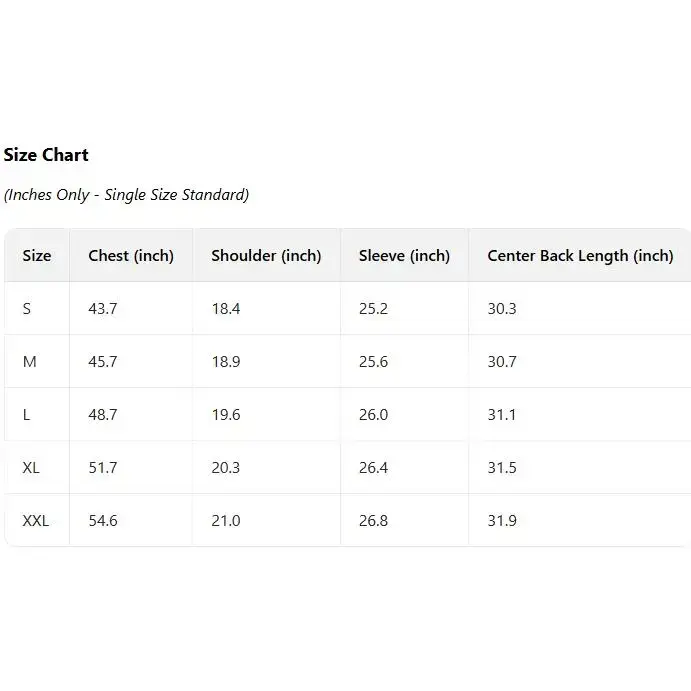
Task: Select shoulder value 21.0 in XXL row
Action: [x=226, y=521]
